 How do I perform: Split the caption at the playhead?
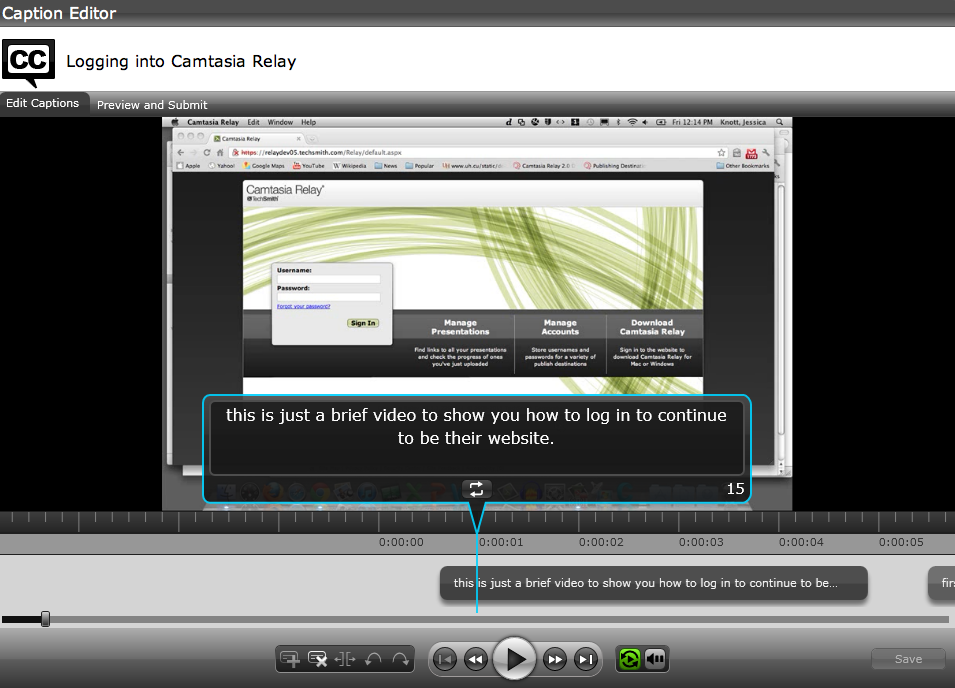[345, 659]
